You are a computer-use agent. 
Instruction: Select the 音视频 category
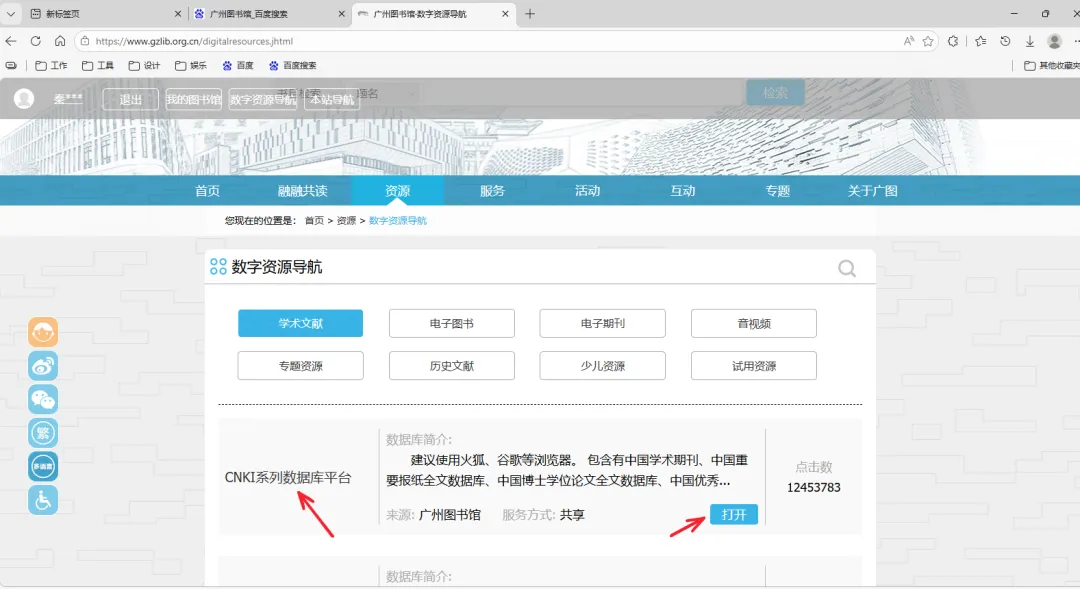(754, 323)
